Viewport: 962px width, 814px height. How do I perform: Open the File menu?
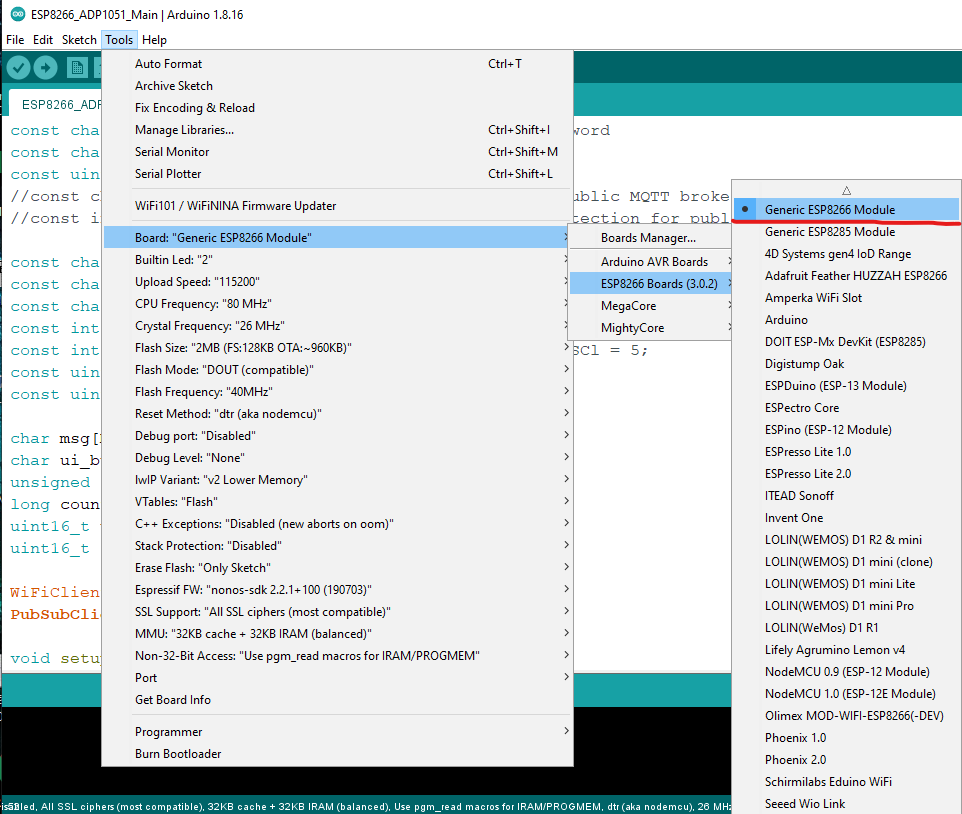click(x=15, y=40)
